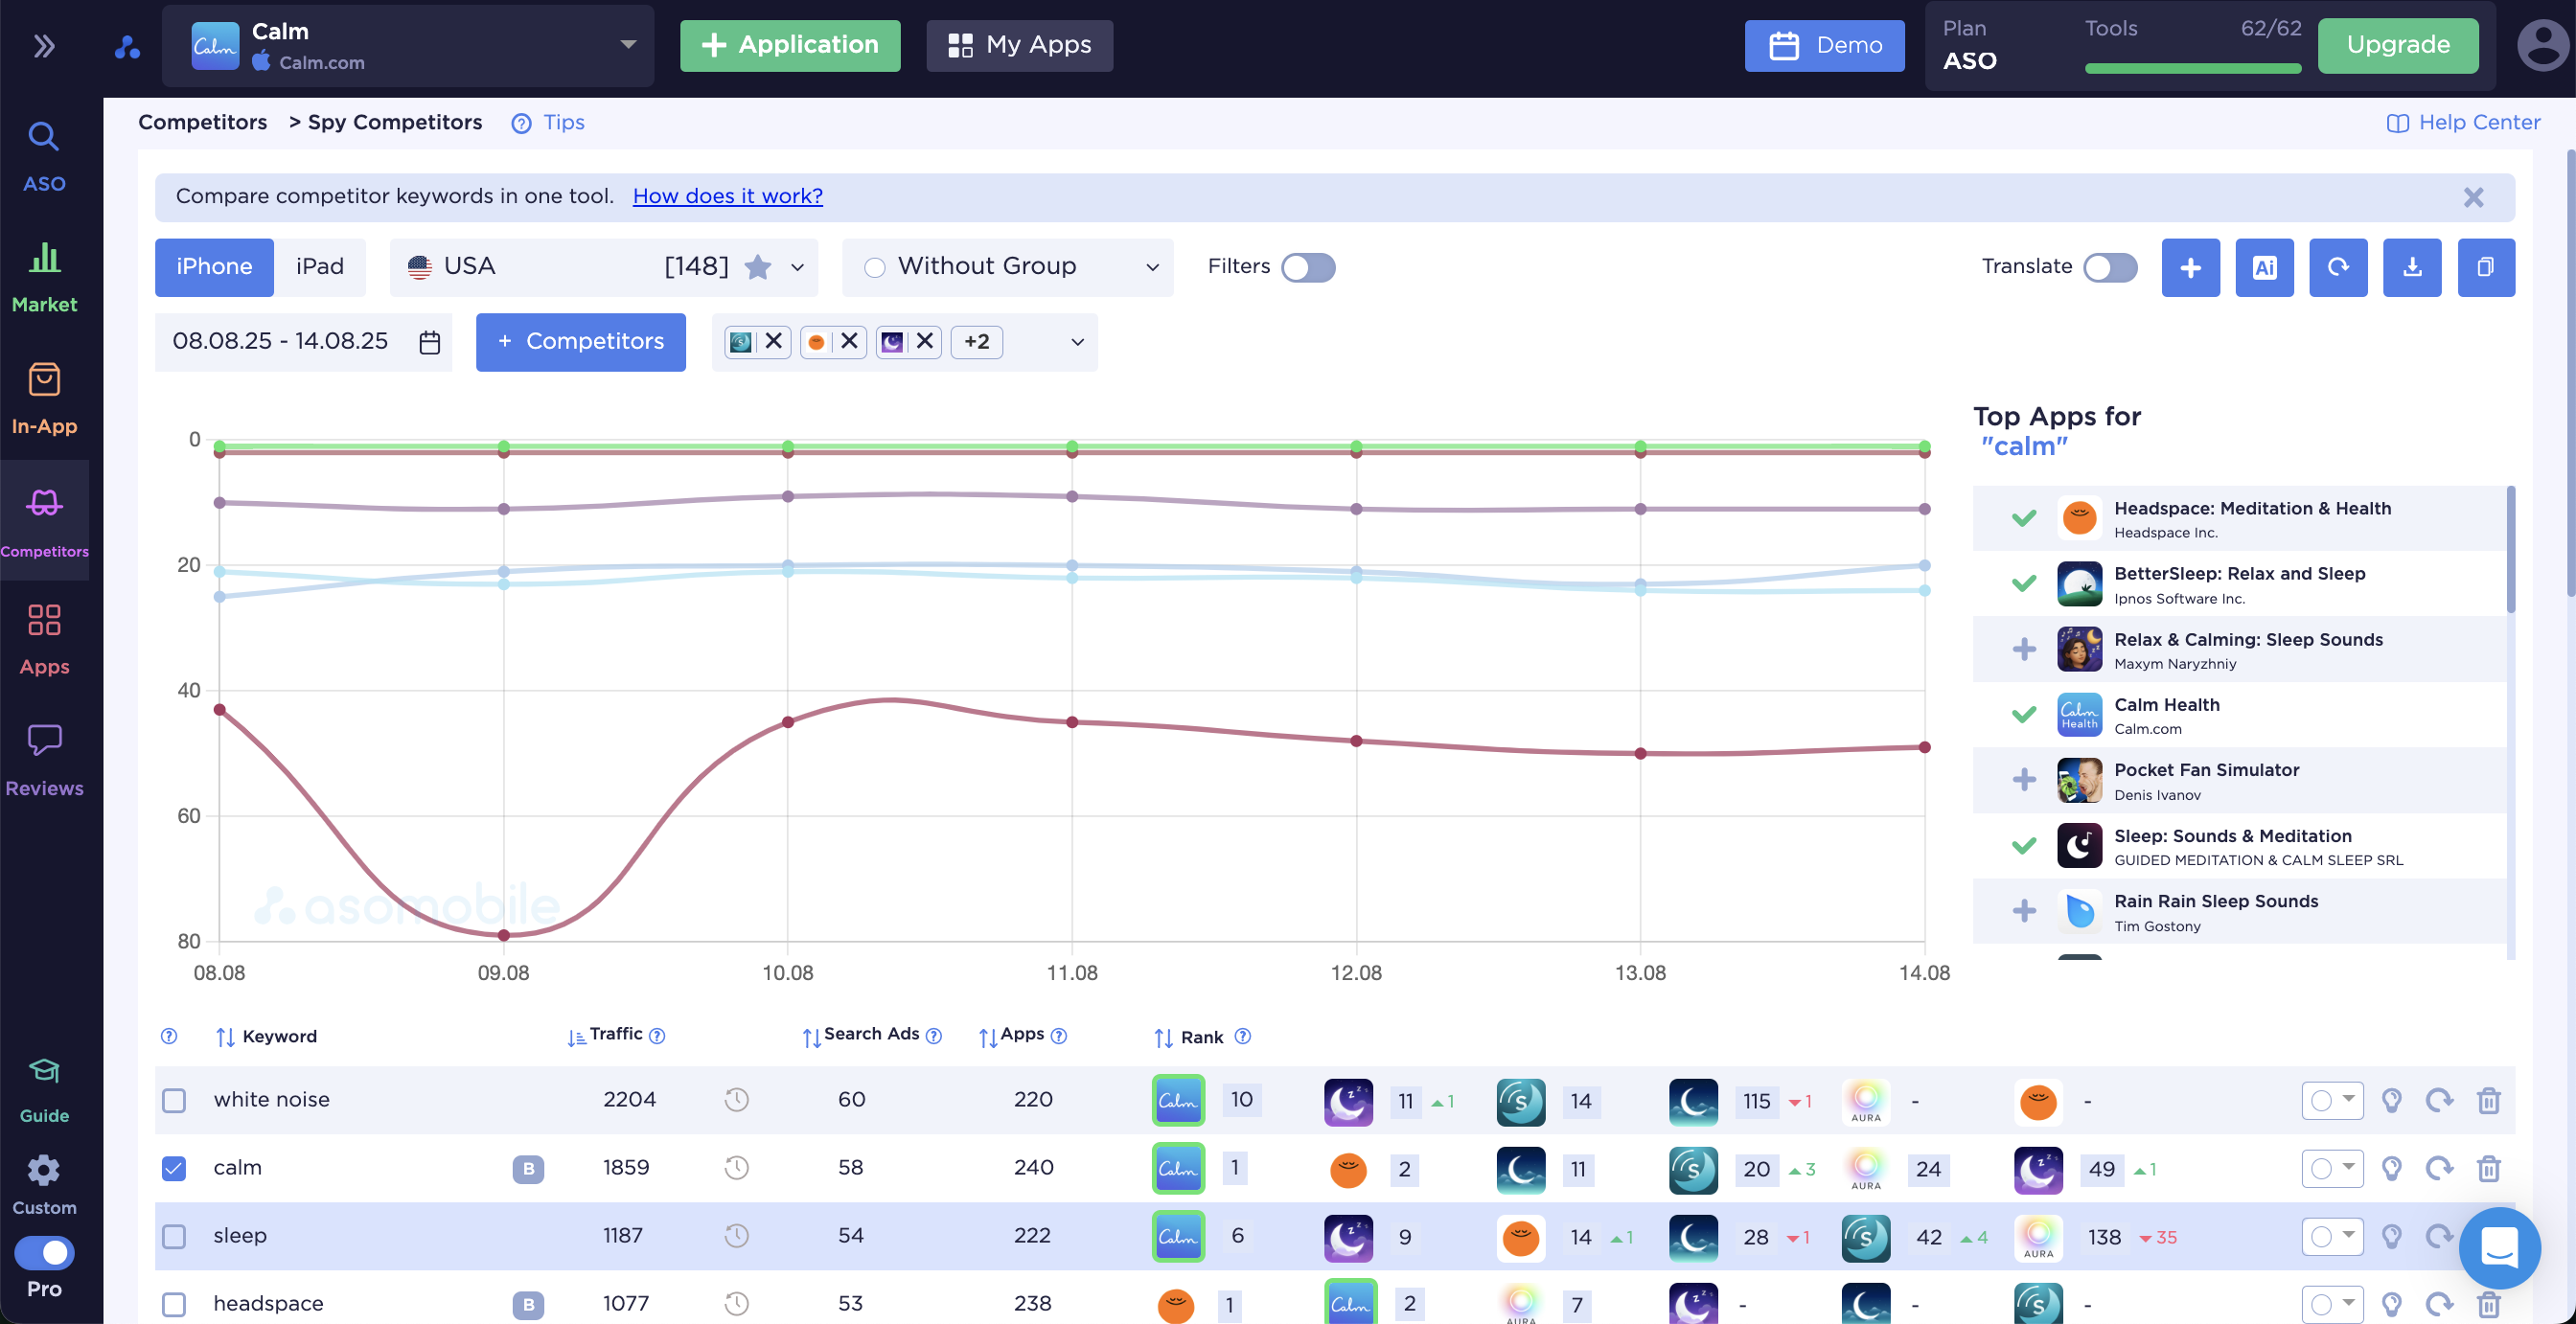The width and height of the screenshot is (2576, 1324).
Task: Click the copy icon button in toolbar
Action: 2486,267
